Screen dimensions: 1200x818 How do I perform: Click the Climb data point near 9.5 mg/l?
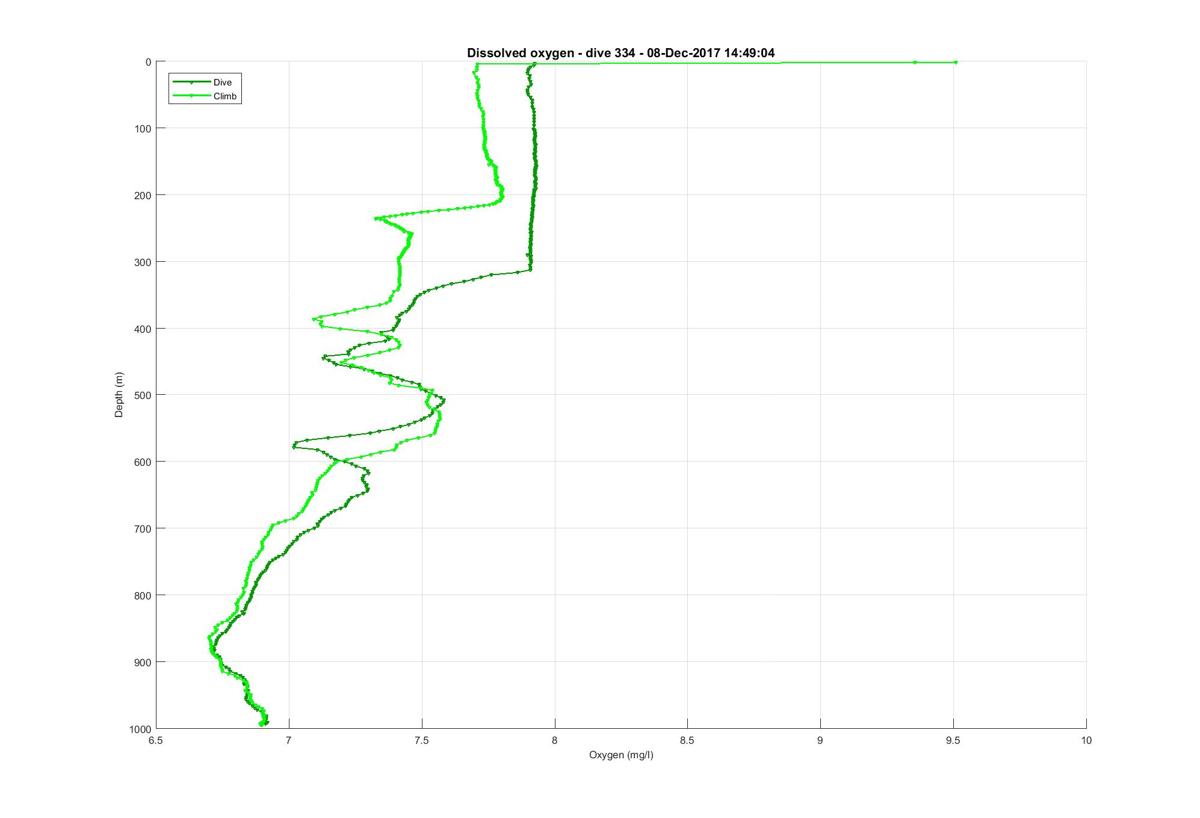coord(955,62)
